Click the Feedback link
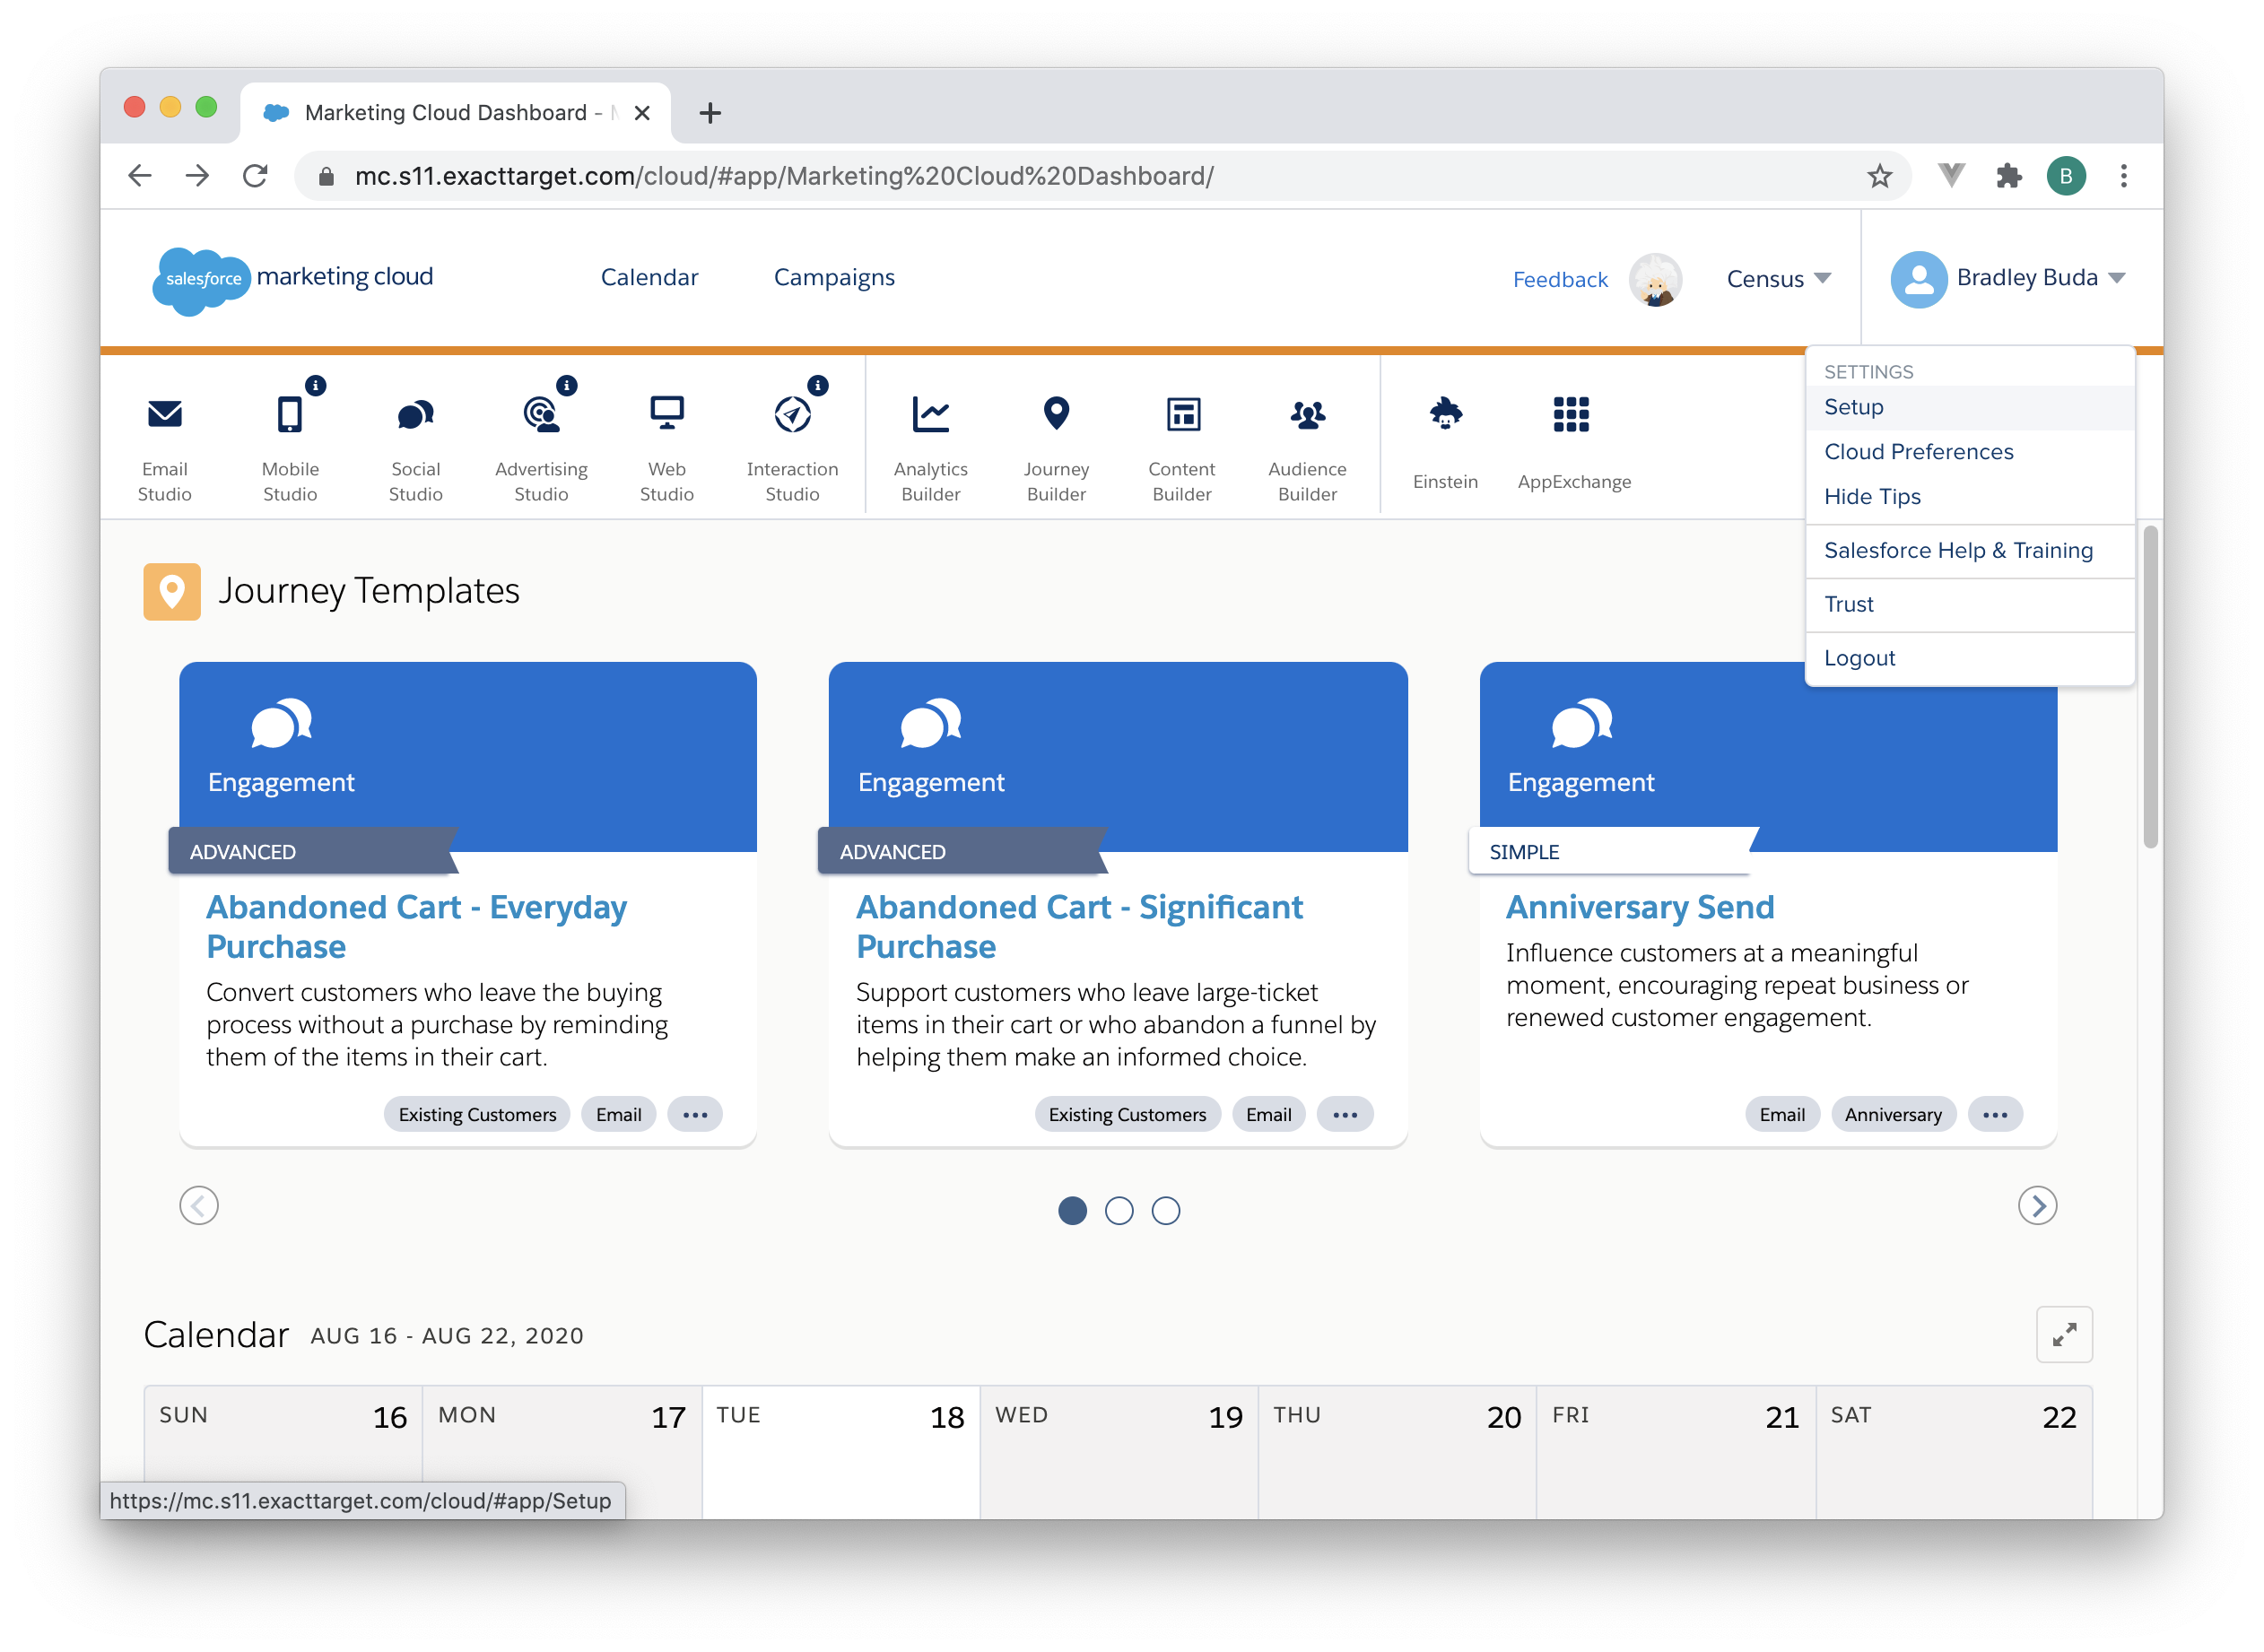2264x1652 pixels. point(1559,280)
